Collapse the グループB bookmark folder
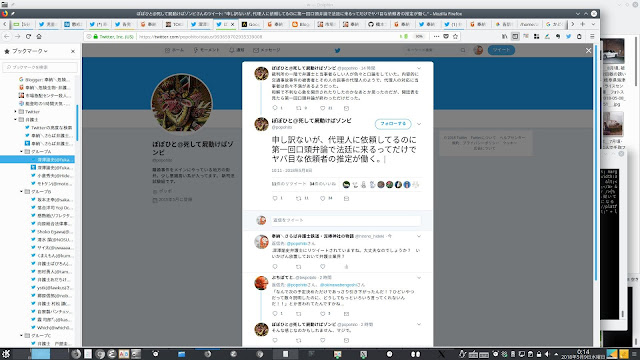This screenshot has height=360, width=640. (x=21, y=191)
